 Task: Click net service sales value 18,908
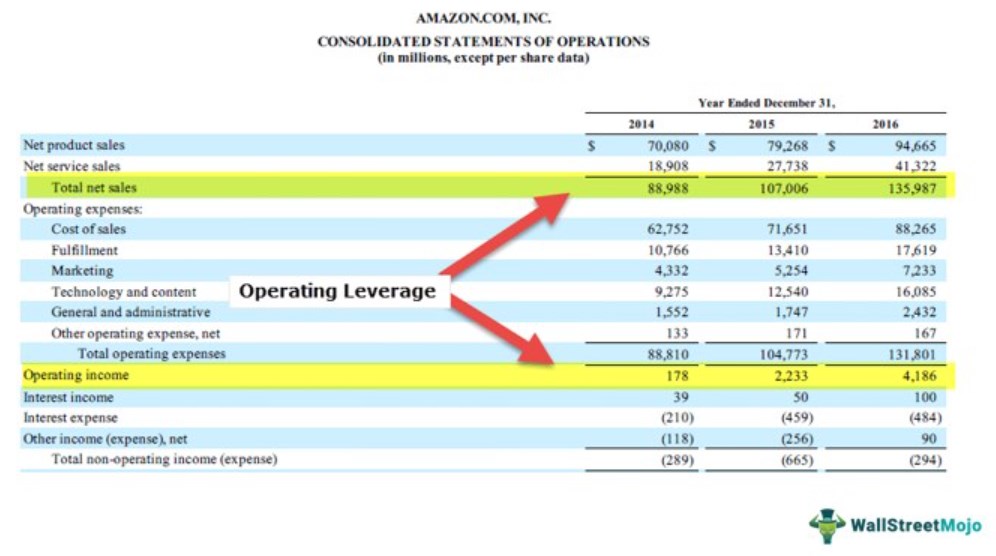tap(668, 166)
